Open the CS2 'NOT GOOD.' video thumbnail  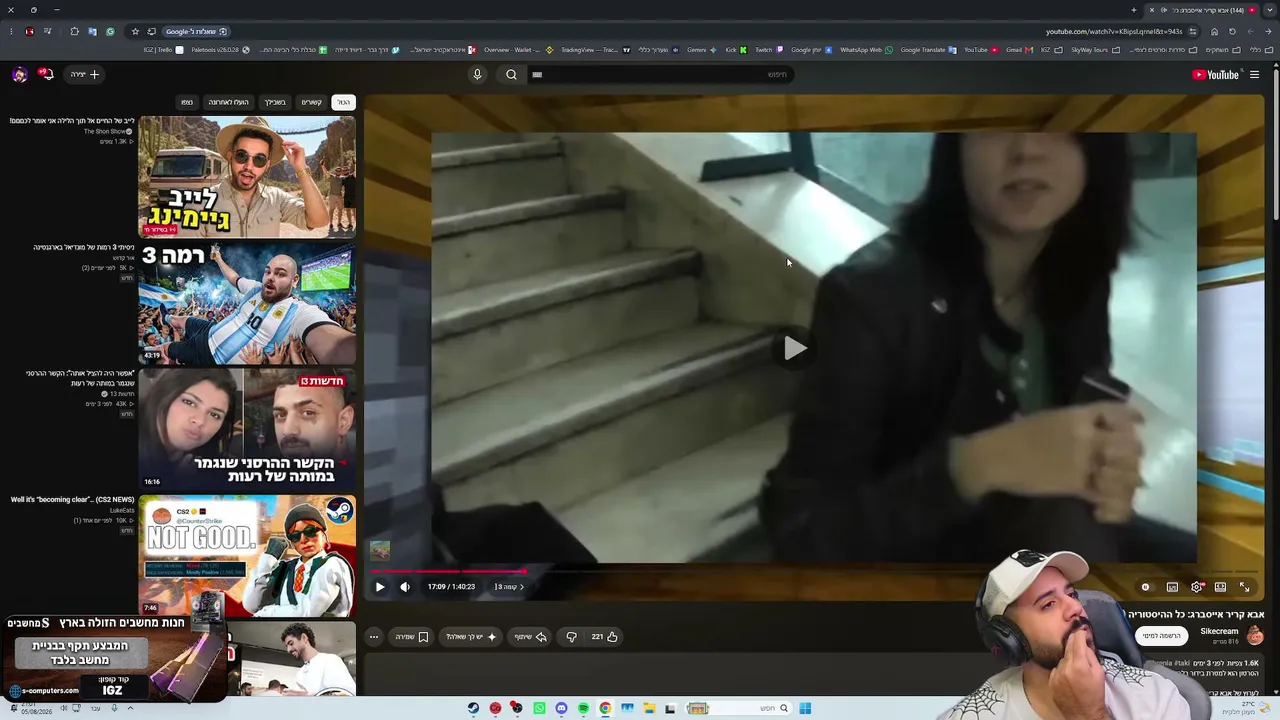point(247,555)
